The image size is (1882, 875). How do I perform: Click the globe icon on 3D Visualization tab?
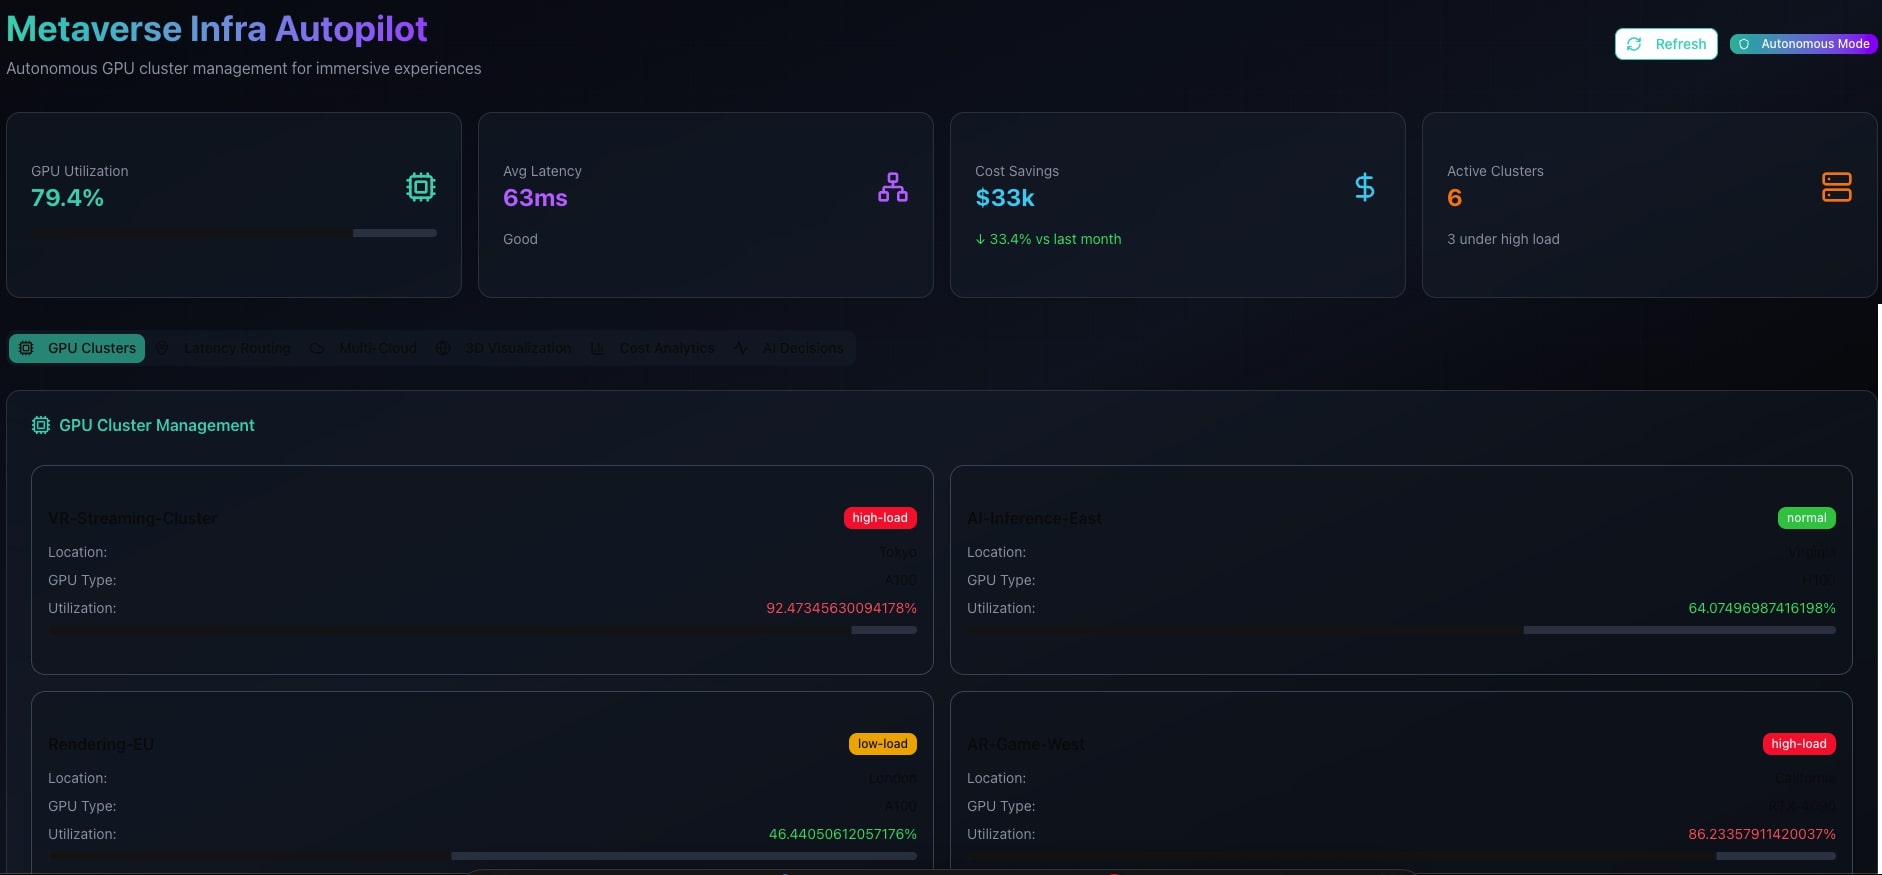(x=443, y=348)
